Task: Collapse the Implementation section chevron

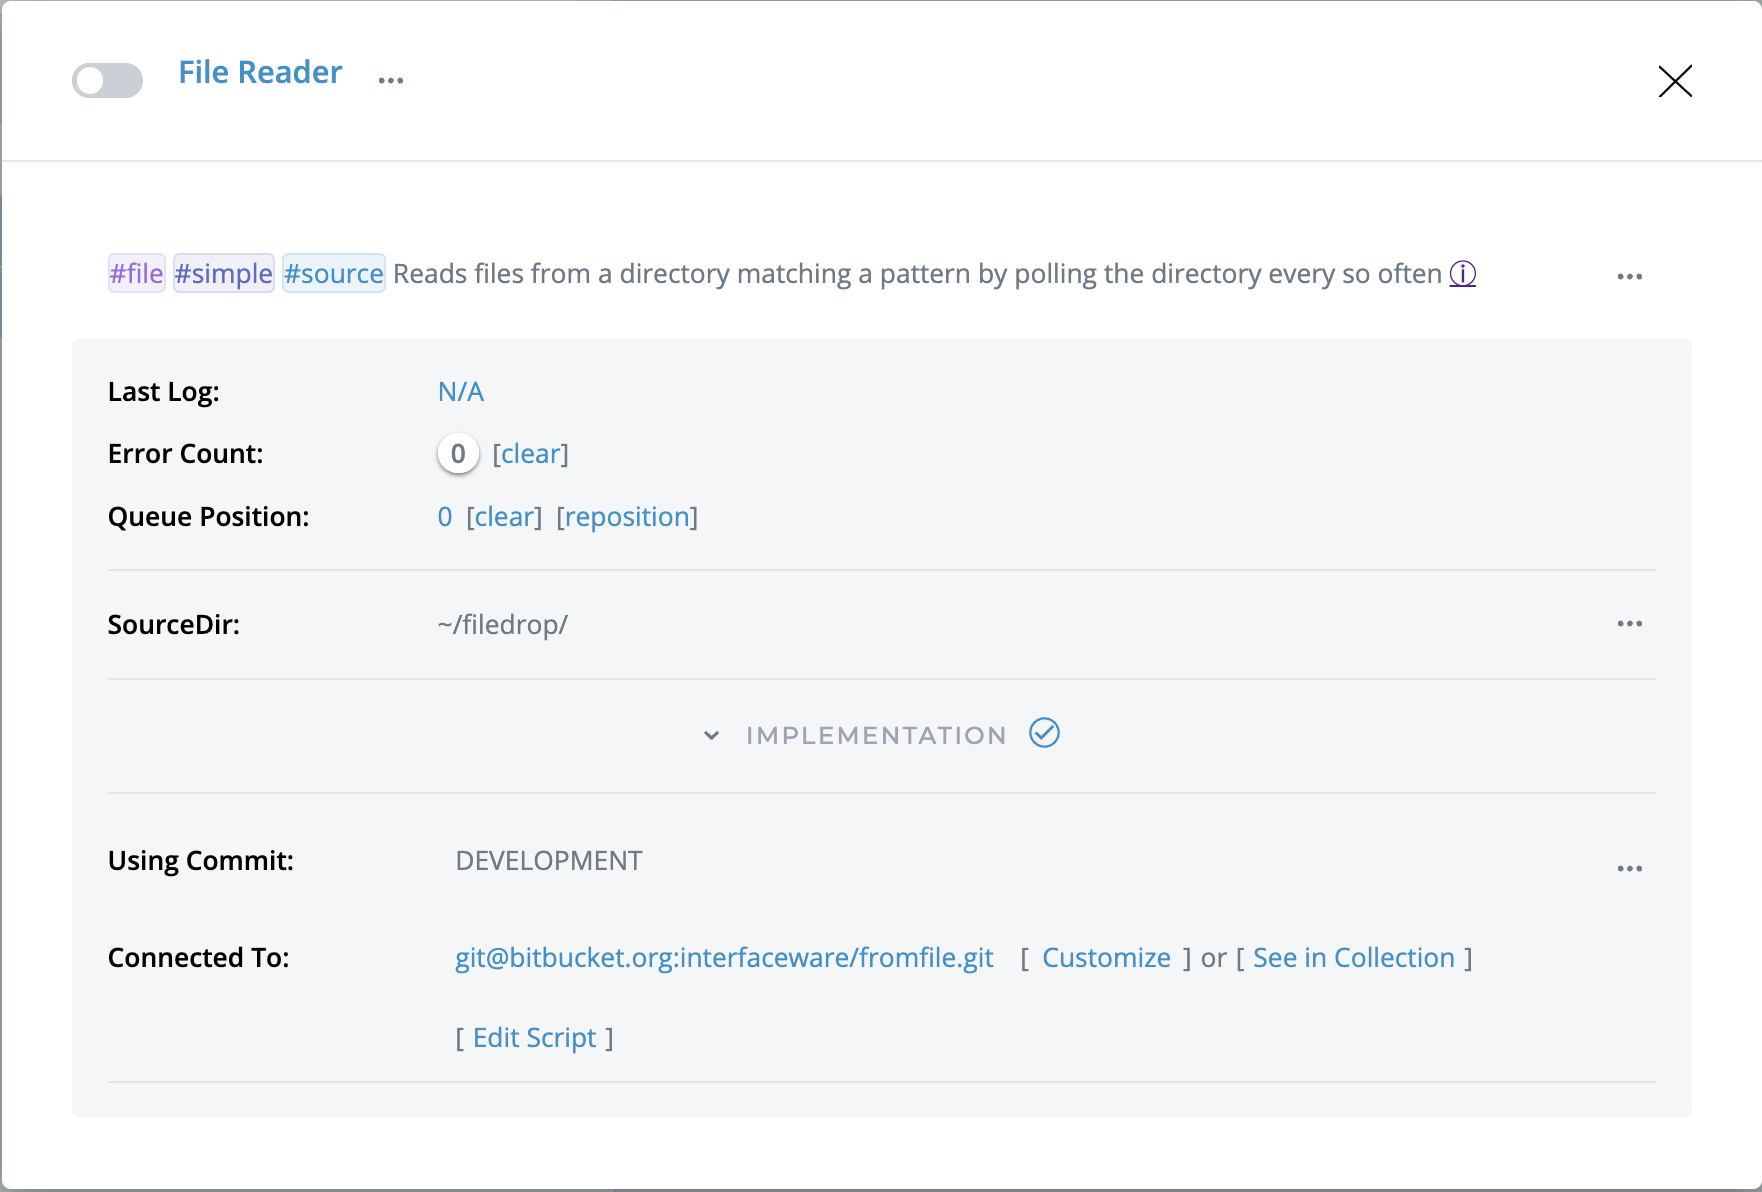Action: [711, 736]
